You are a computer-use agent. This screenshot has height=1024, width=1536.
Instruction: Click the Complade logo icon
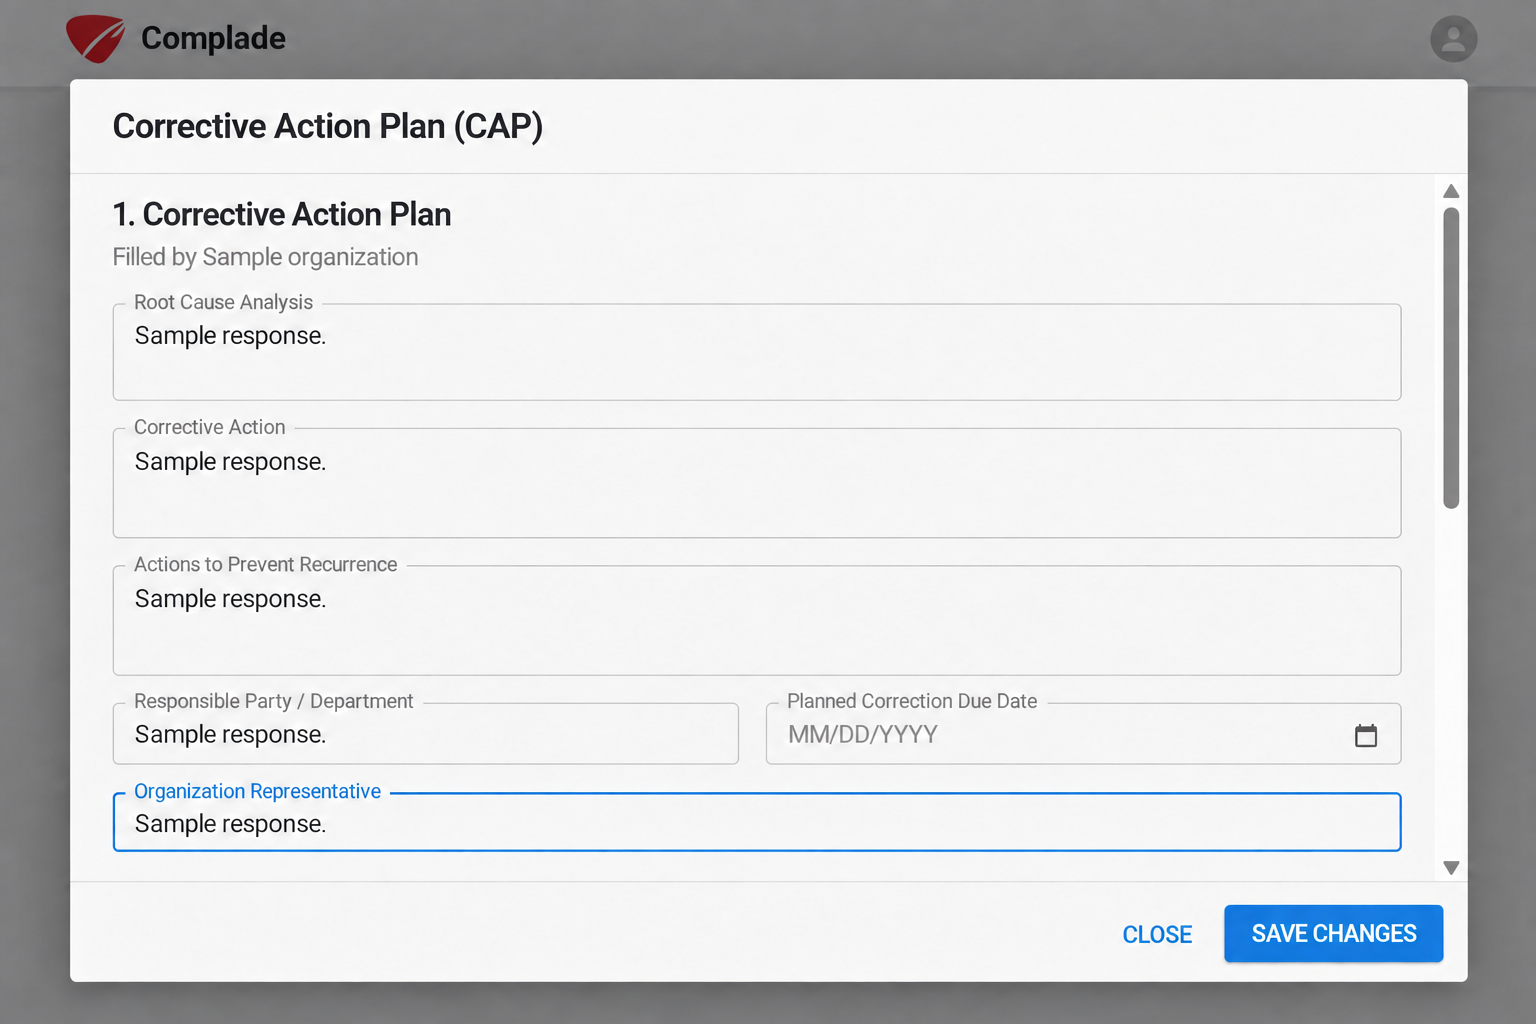pos(95,39)
